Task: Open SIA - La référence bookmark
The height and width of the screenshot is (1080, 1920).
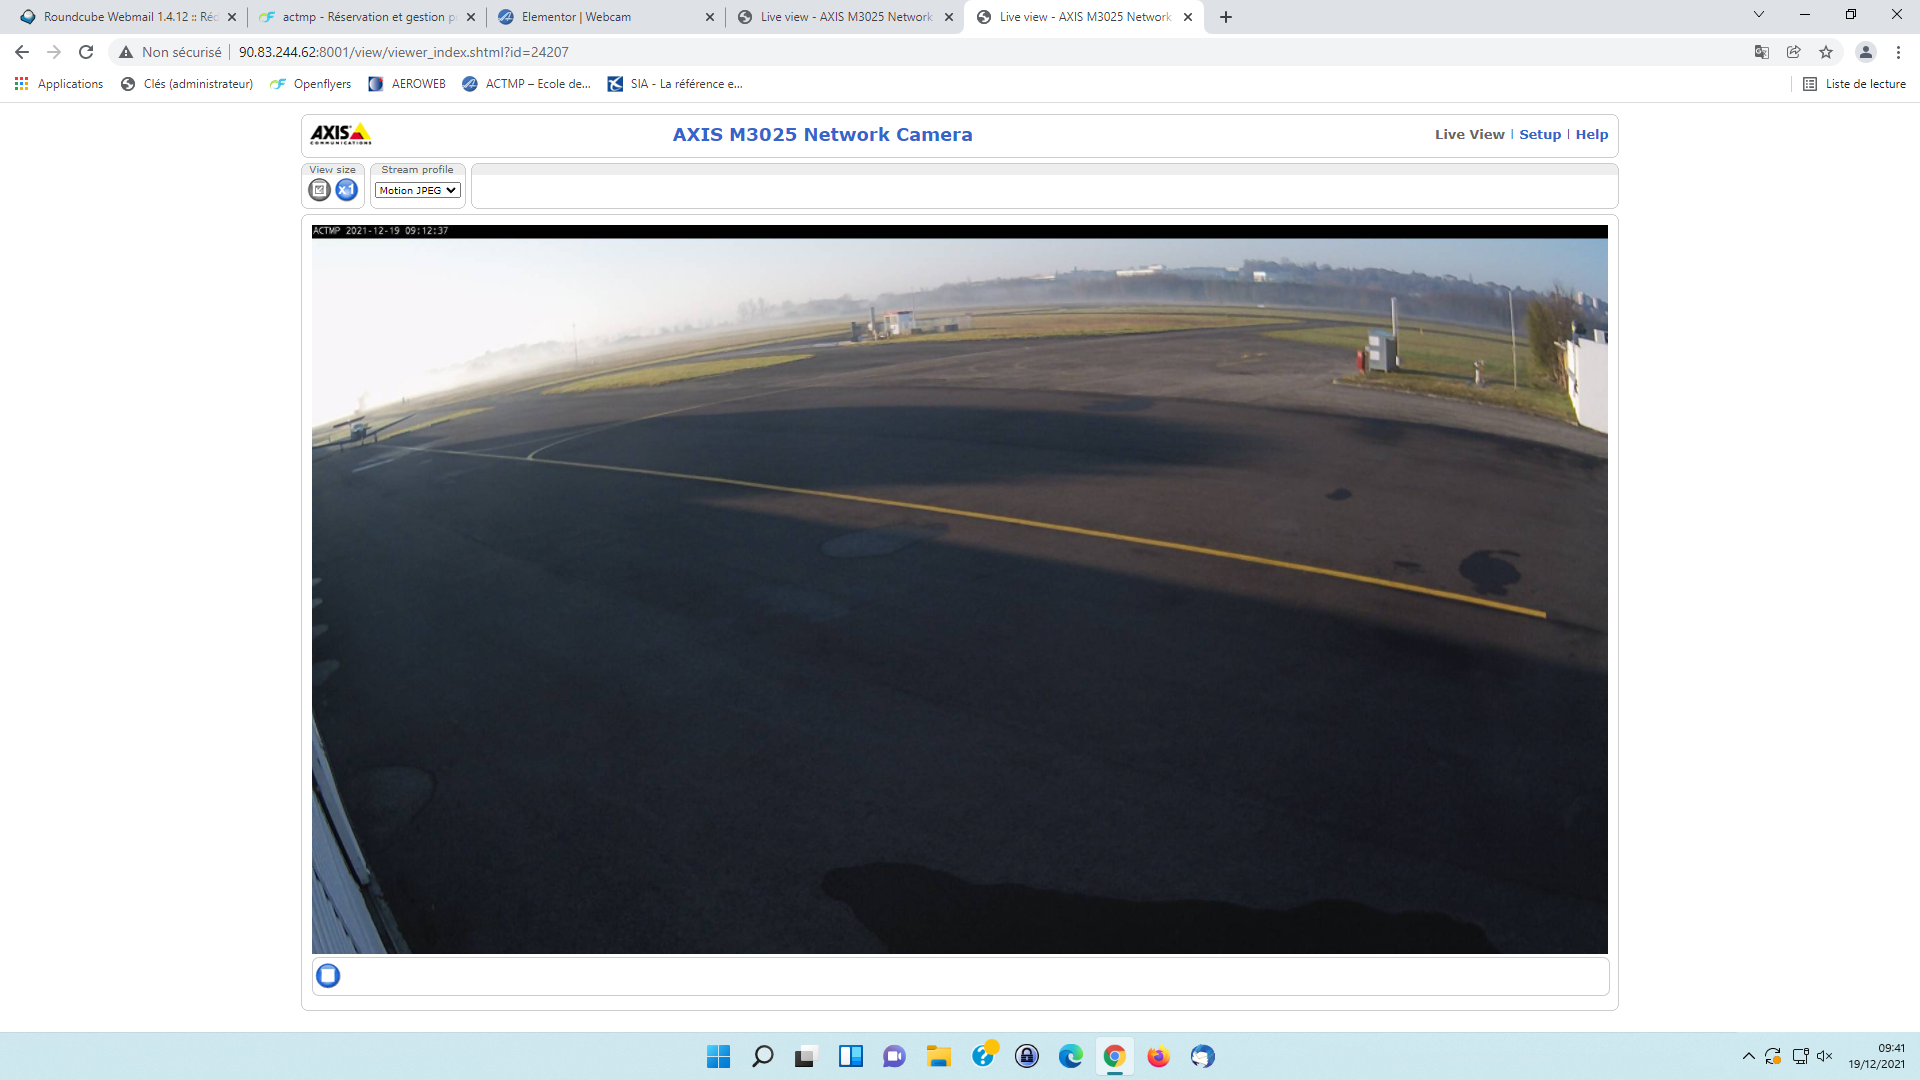Action: (x=675, y=84)
